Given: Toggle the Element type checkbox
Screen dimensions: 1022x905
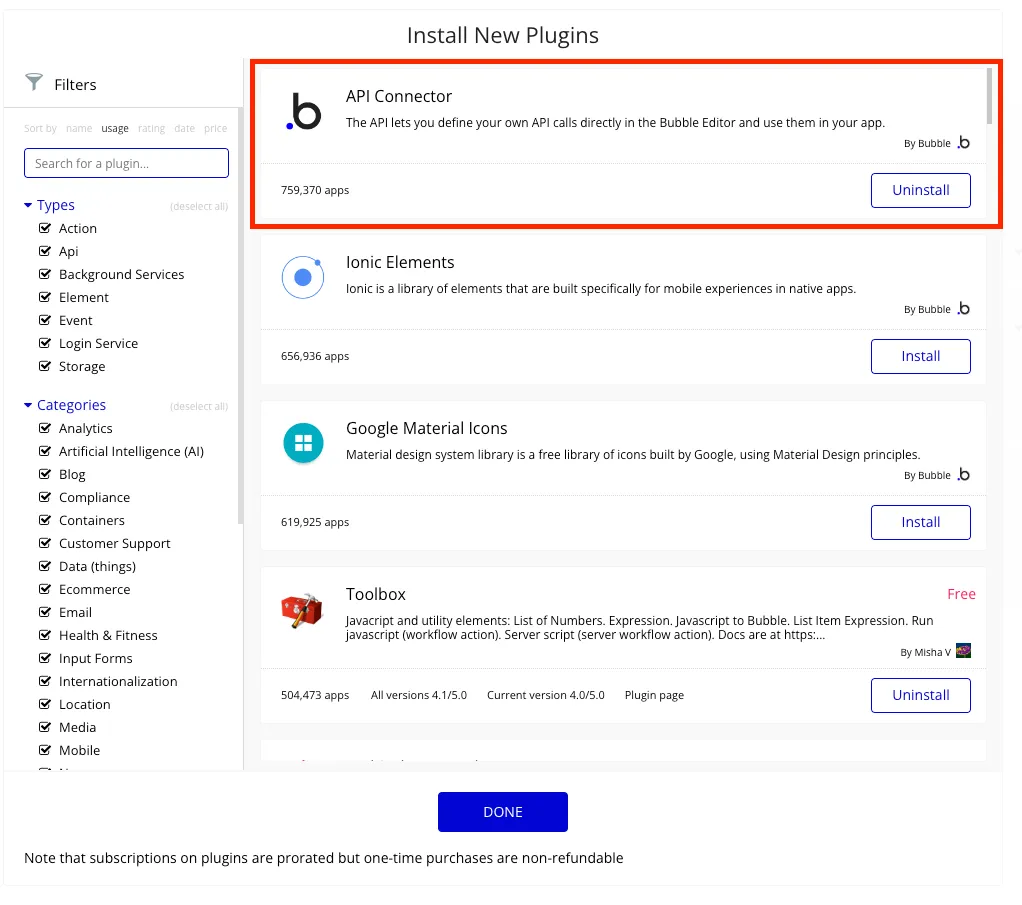Looking at the screenshot, I should click(45, 297).
